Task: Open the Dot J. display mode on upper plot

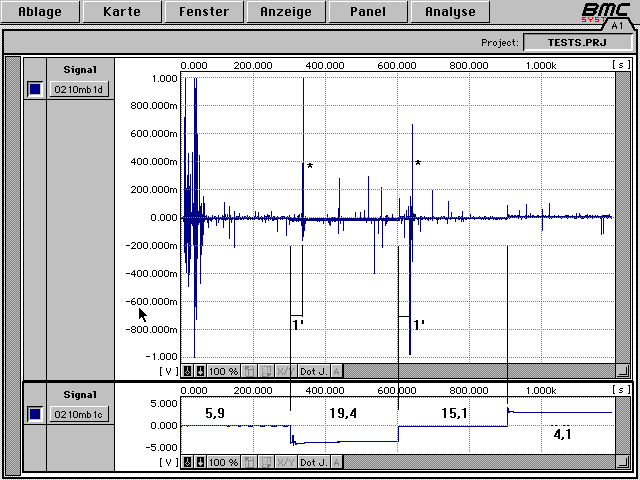Action: pos(313,371)
